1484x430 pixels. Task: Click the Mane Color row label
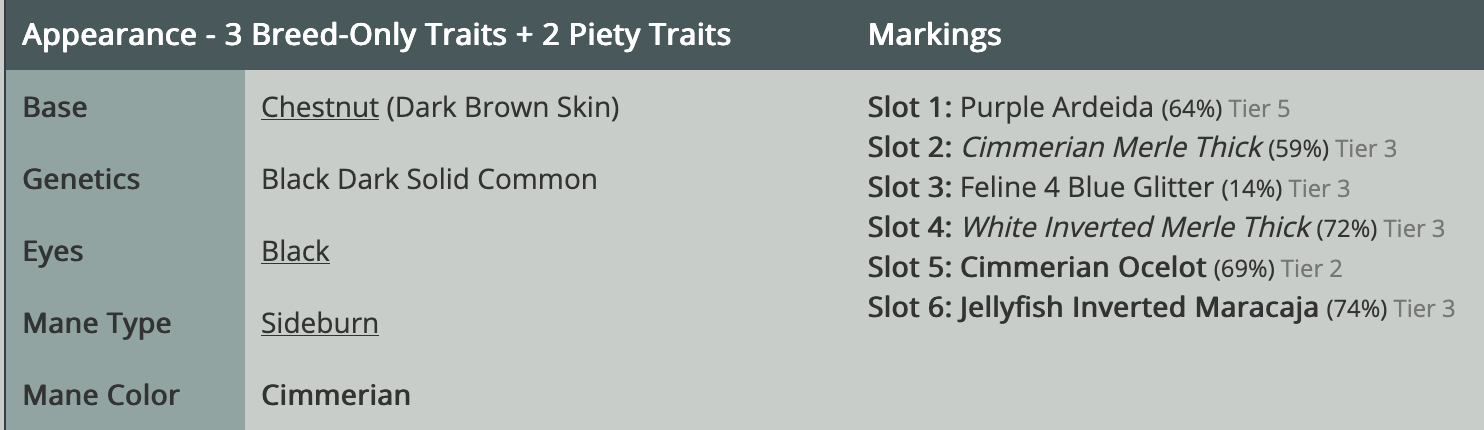101,395
